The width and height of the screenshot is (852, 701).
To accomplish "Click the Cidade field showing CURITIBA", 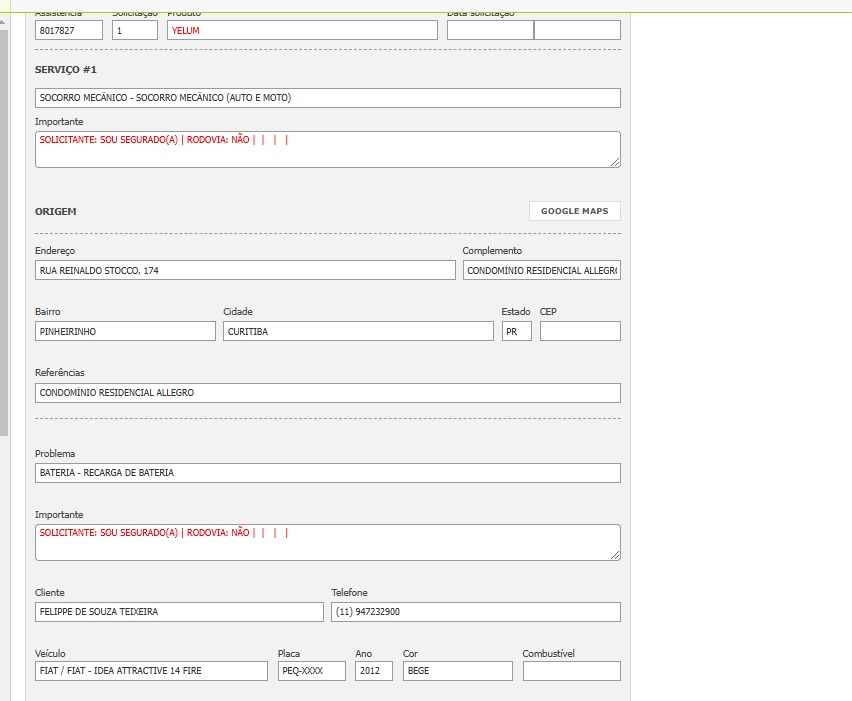I will [x=358, y=331].
